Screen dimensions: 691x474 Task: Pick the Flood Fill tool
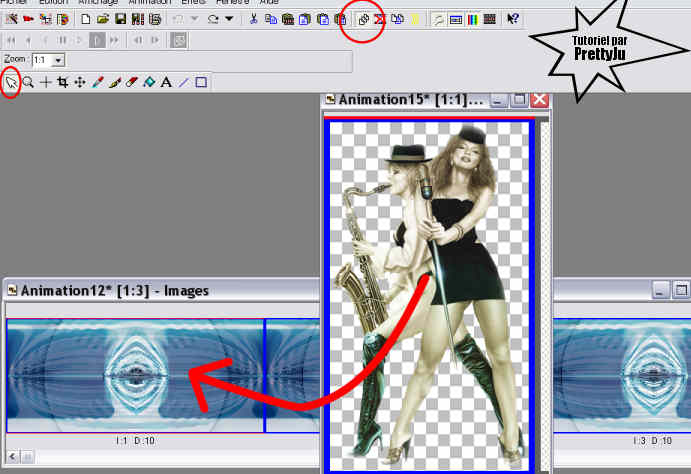pyautogui.click(x=148, y=83)
